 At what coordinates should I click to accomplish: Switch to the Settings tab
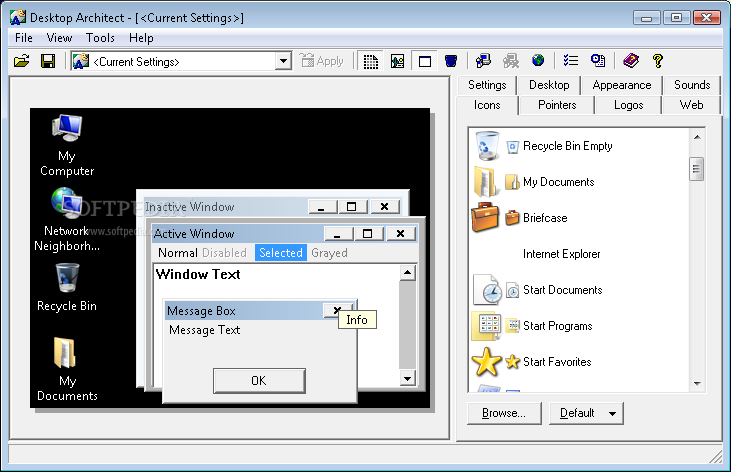[487, 85]
